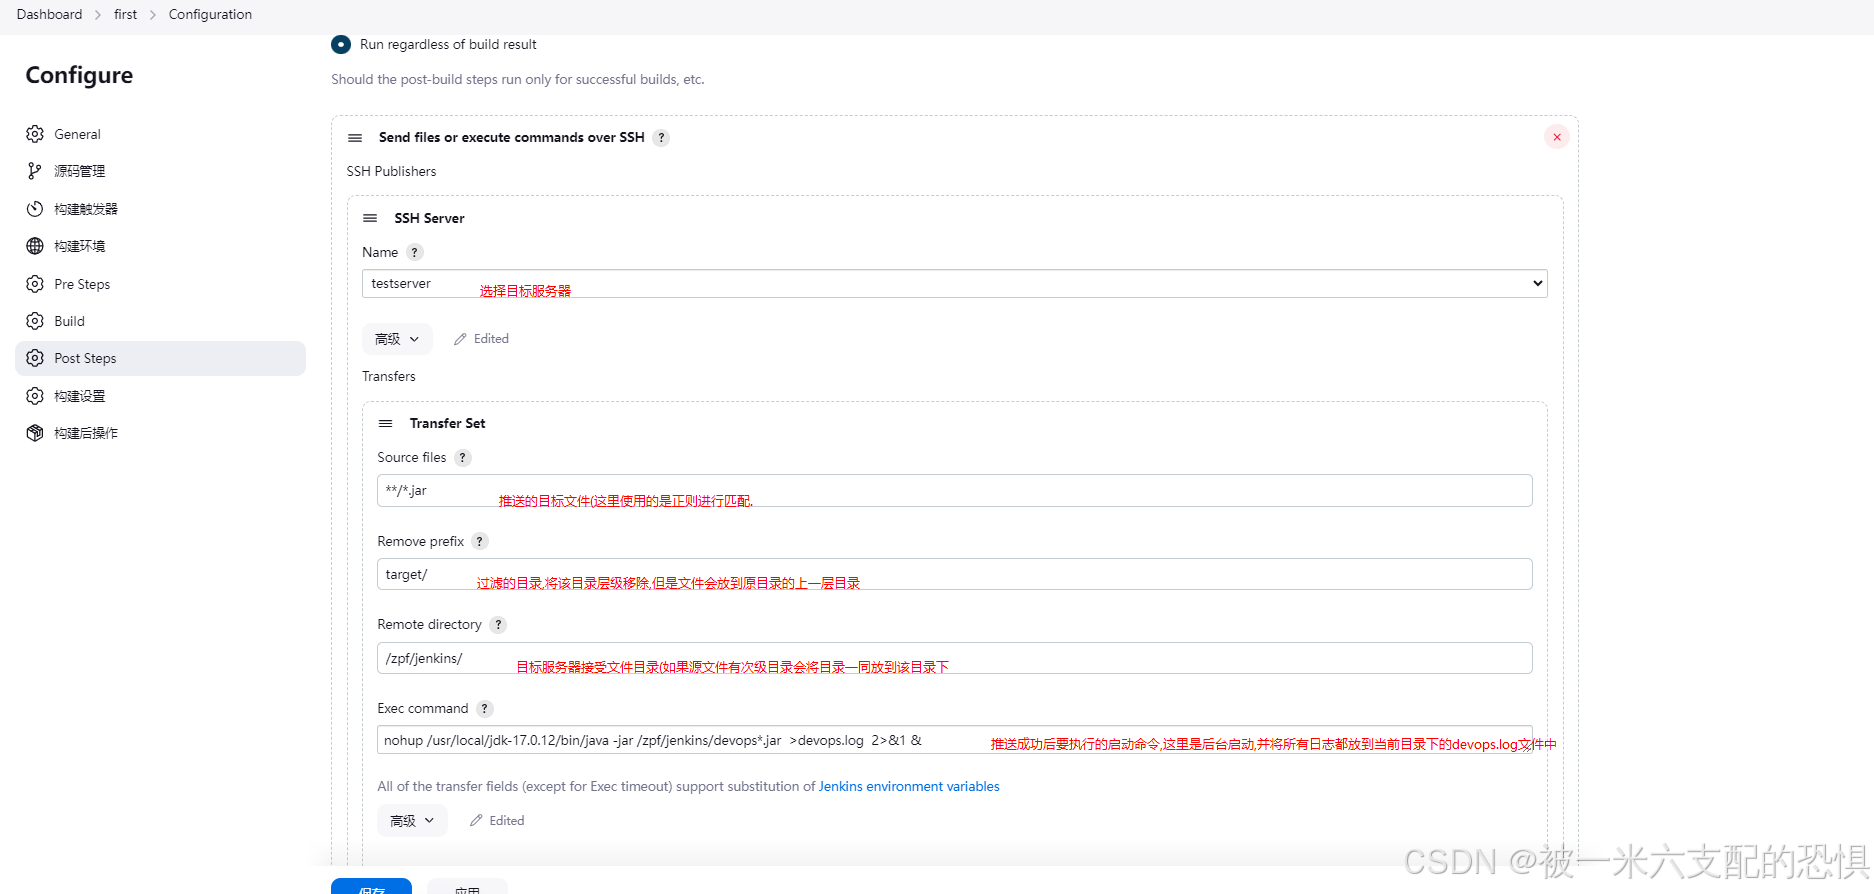Image resolution: width=1874 pixels, height=894 pixels.
Task: Open help for Remote directory
Action: point(498,625)
